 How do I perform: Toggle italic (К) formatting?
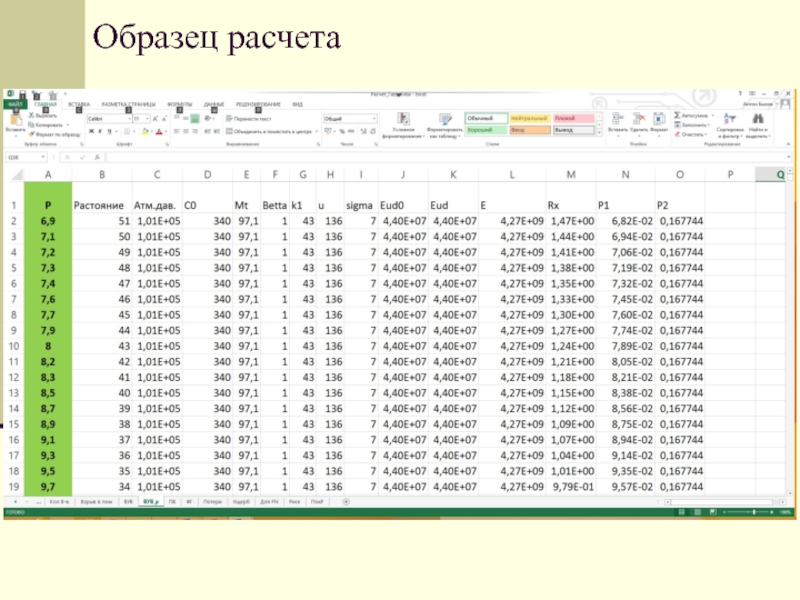pos(101,132)
